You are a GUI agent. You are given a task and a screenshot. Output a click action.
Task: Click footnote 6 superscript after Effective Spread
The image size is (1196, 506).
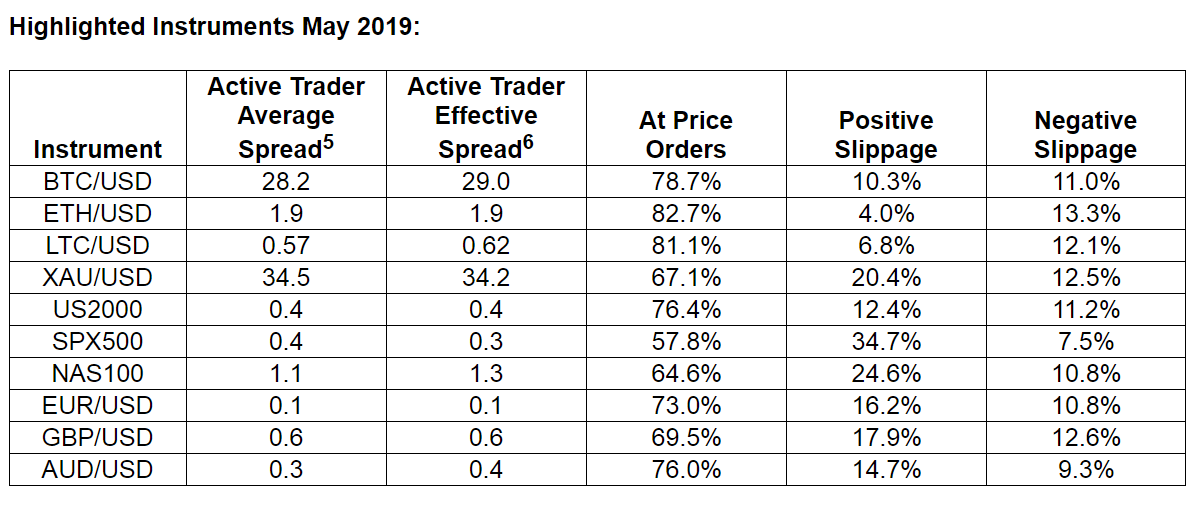coord(528,143)
